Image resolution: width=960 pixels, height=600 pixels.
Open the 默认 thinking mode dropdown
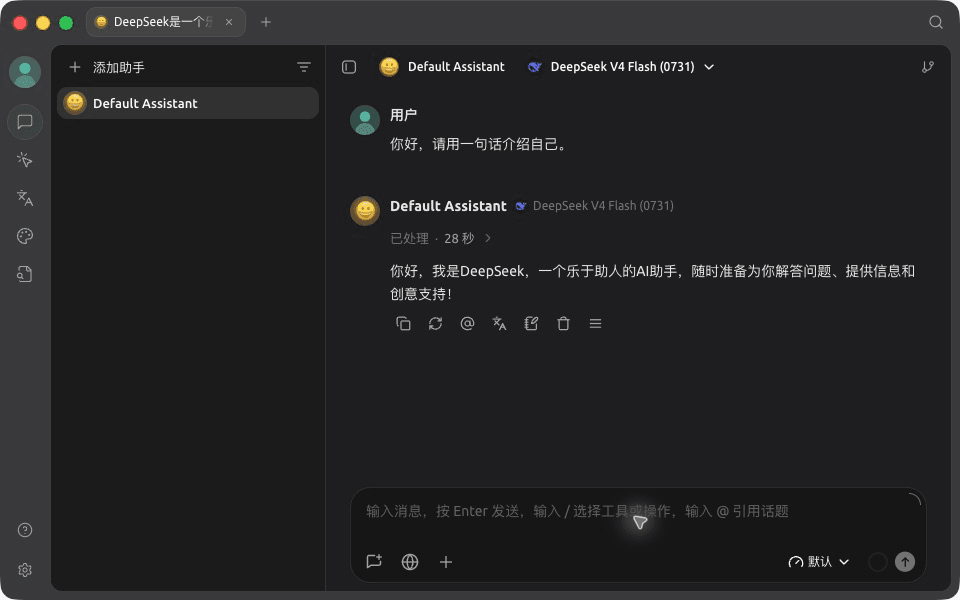[819, 561]
